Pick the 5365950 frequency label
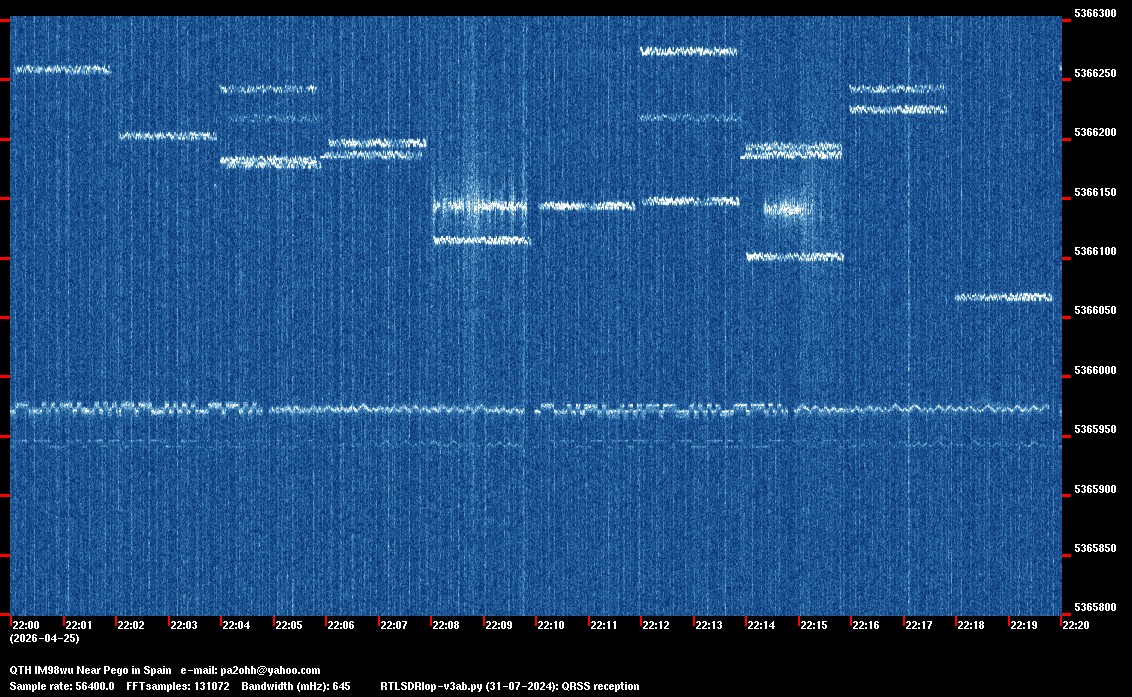The height and width of the screenshot is (697, 1132). tap(1095, 430)
